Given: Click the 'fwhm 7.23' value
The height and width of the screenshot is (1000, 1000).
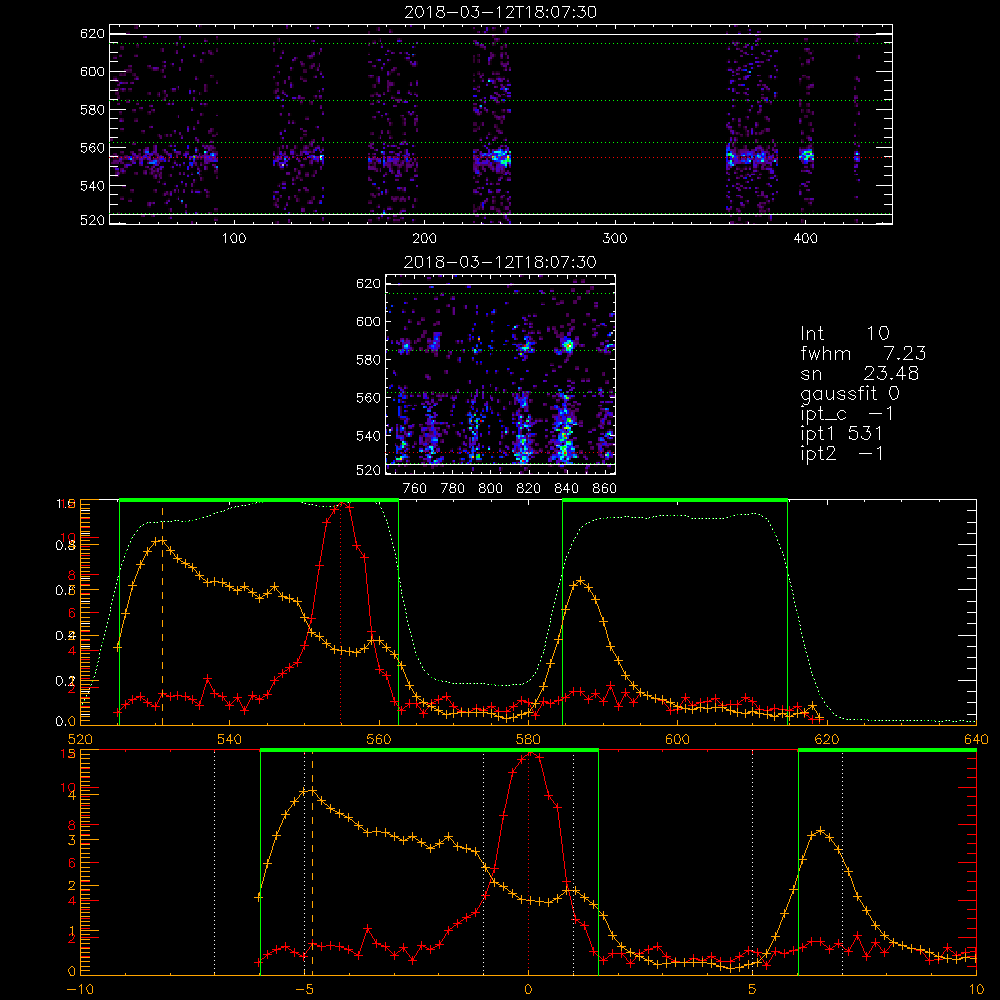Looking at the screenshot, I should [864, 353].
